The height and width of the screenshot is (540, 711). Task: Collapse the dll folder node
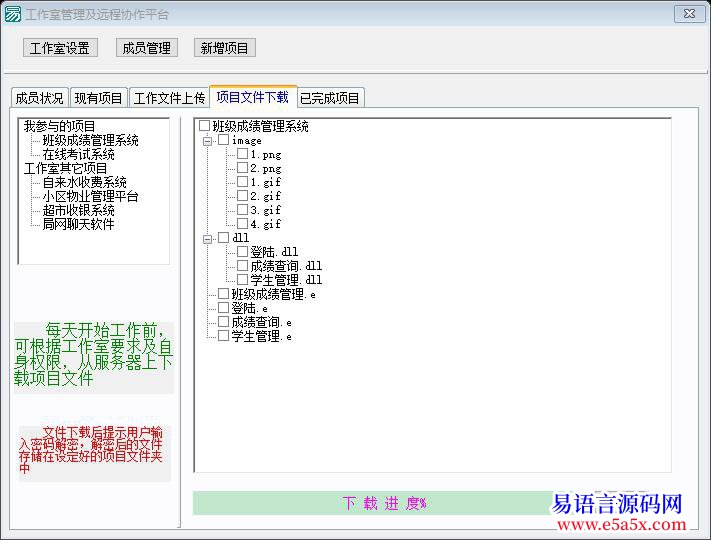[x=208, y=239]
